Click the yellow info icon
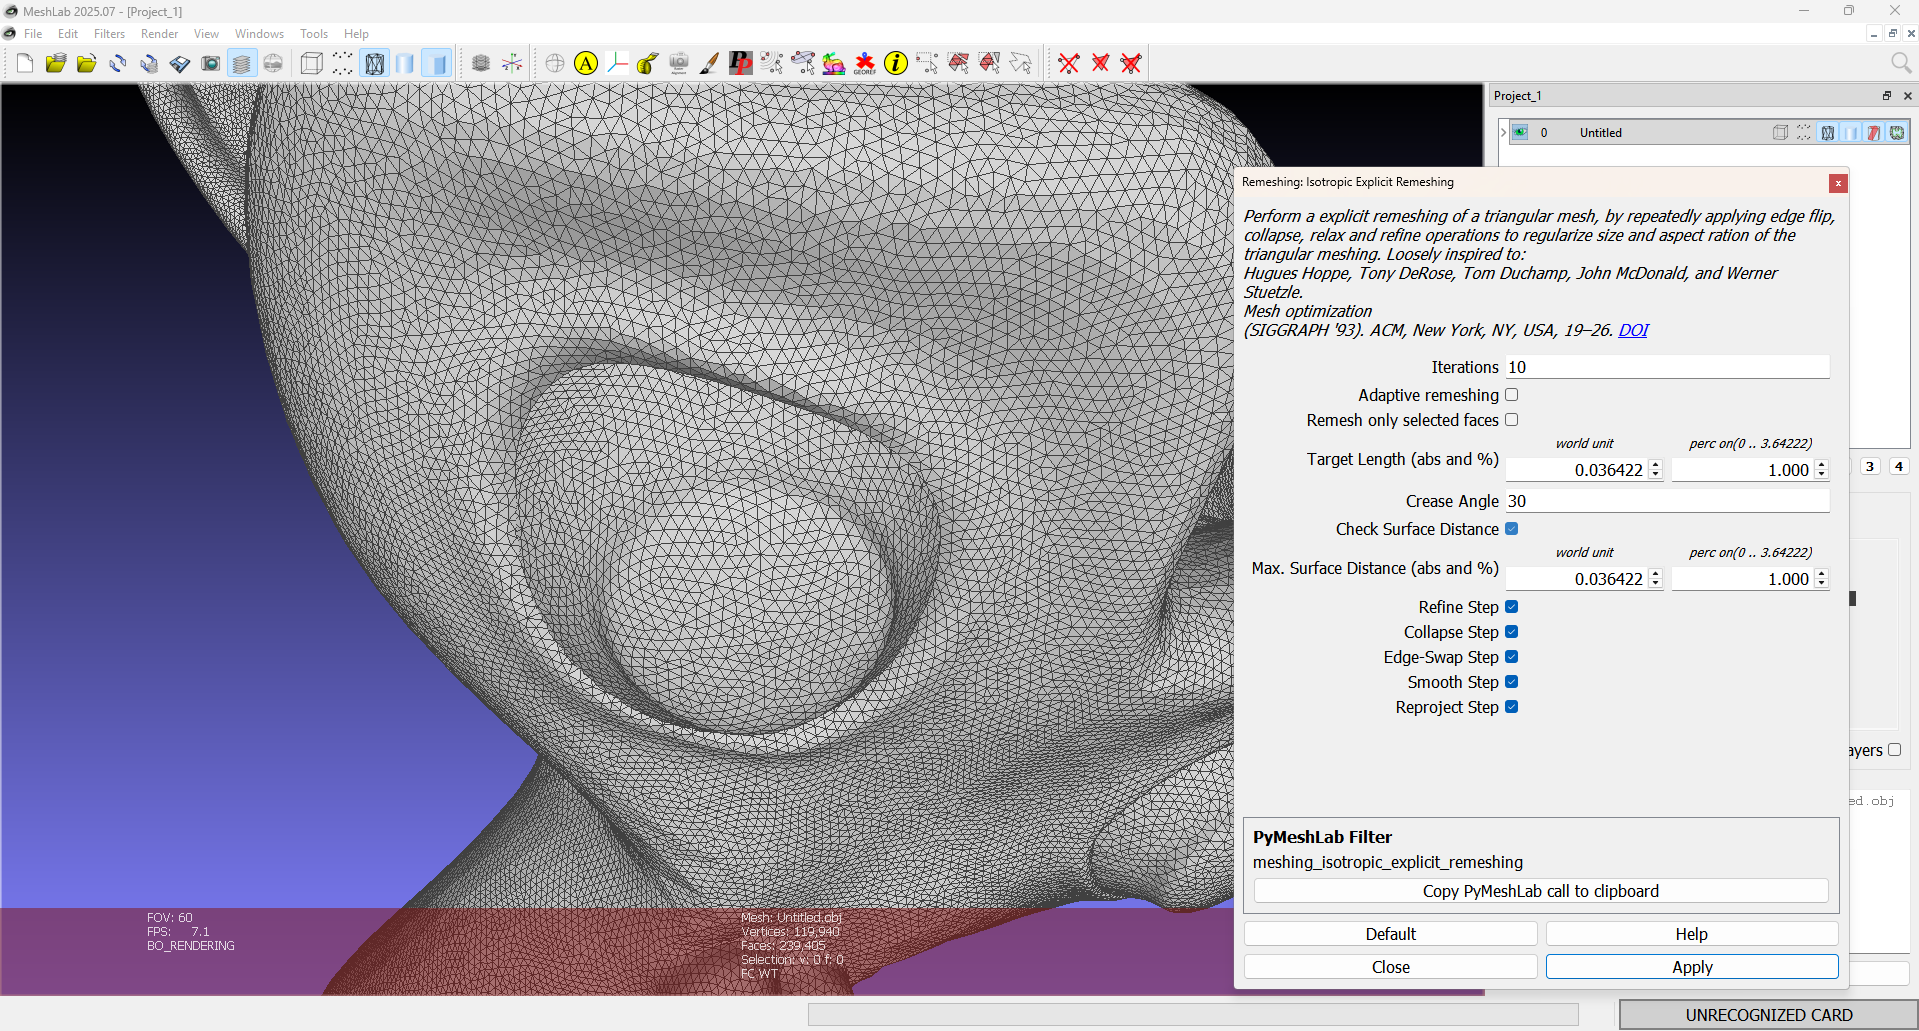1919x1031 pixels. click(x=896, y=64)
